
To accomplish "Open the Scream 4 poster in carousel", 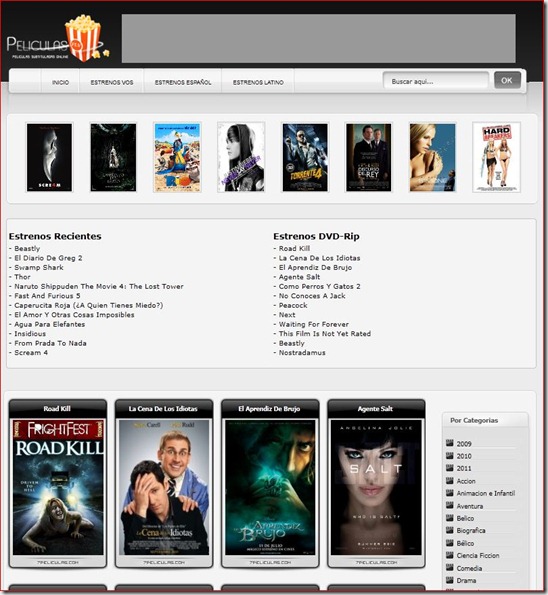I will point(49,157).
